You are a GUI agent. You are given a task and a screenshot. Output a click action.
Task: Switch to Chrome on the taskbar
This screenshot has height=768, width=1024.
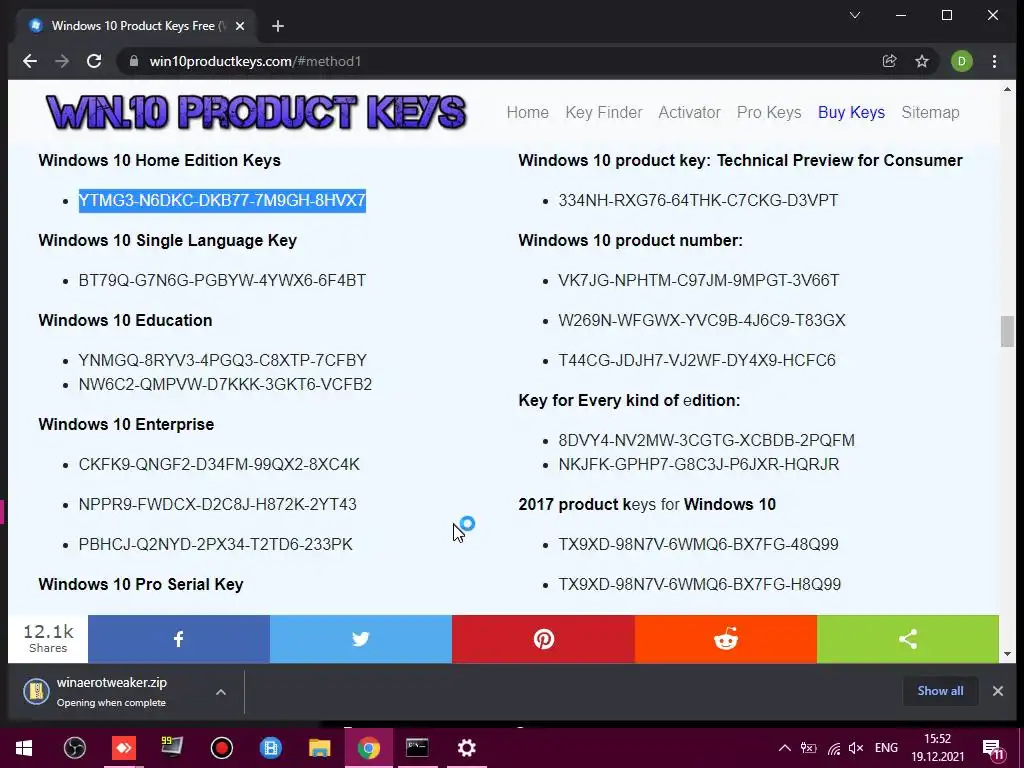point(368,748)
